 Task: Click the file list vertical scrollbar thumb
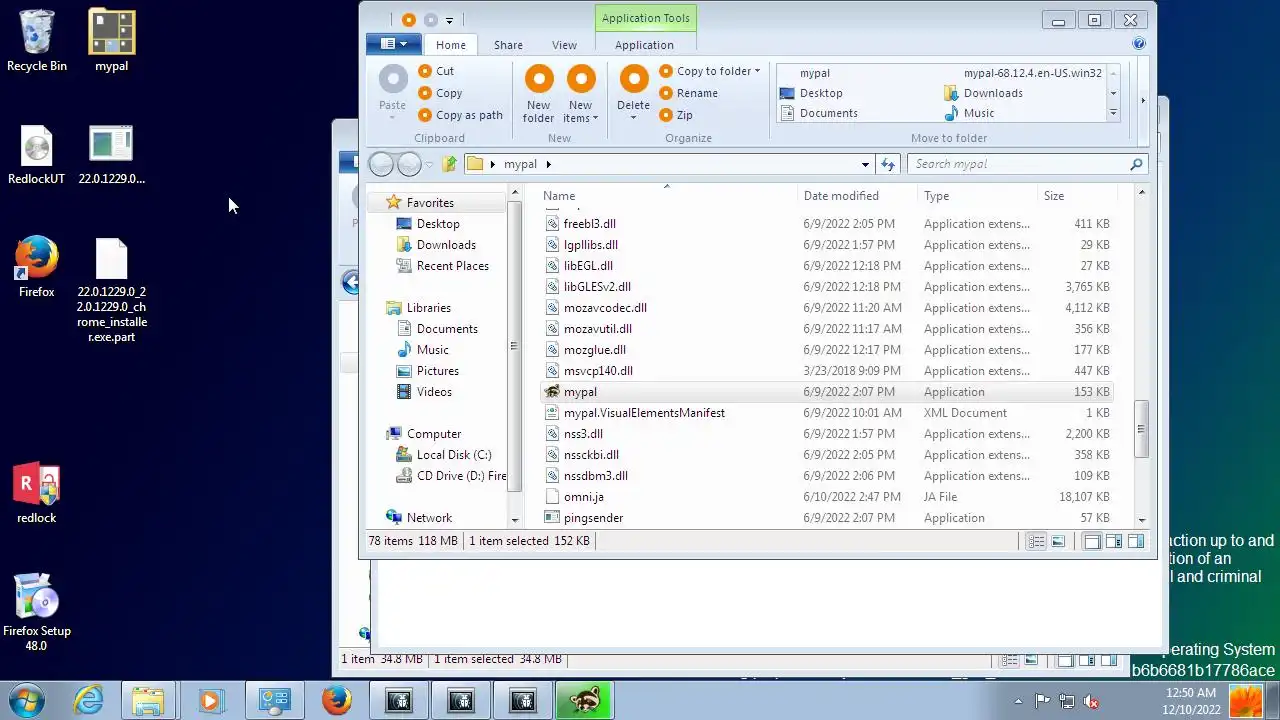coord(1141,429)
